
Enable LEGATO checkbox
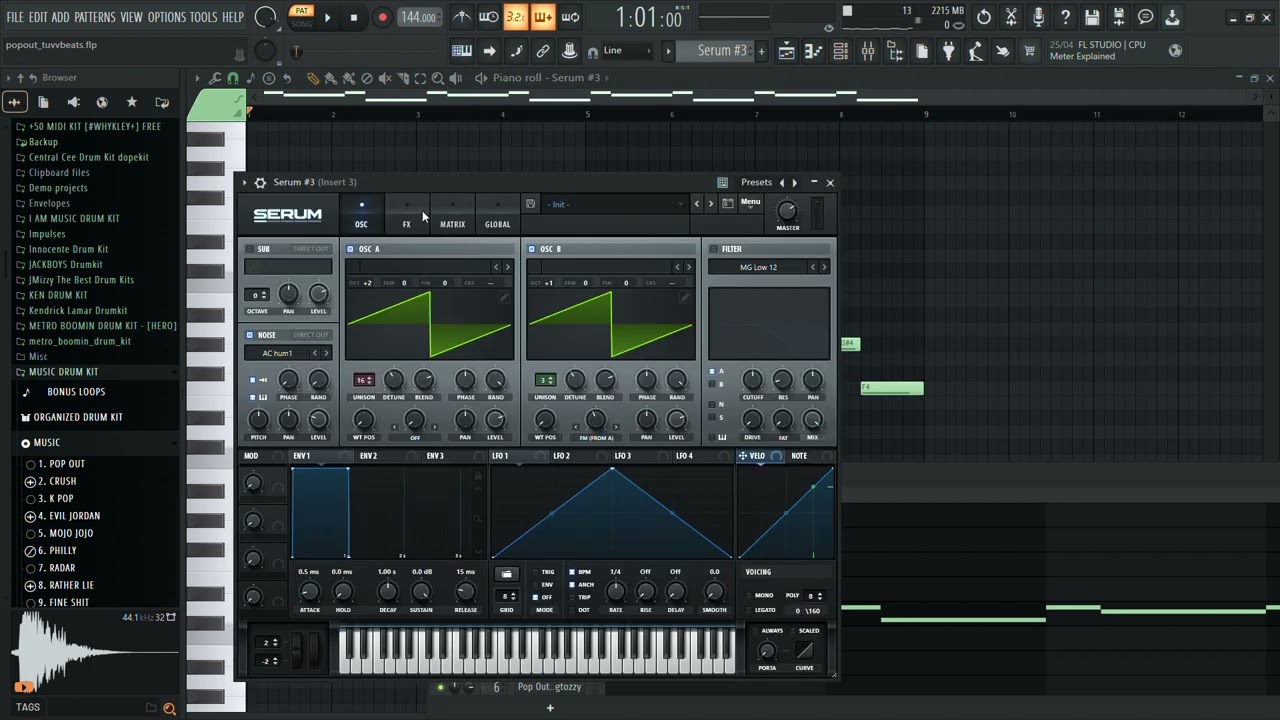750,610
